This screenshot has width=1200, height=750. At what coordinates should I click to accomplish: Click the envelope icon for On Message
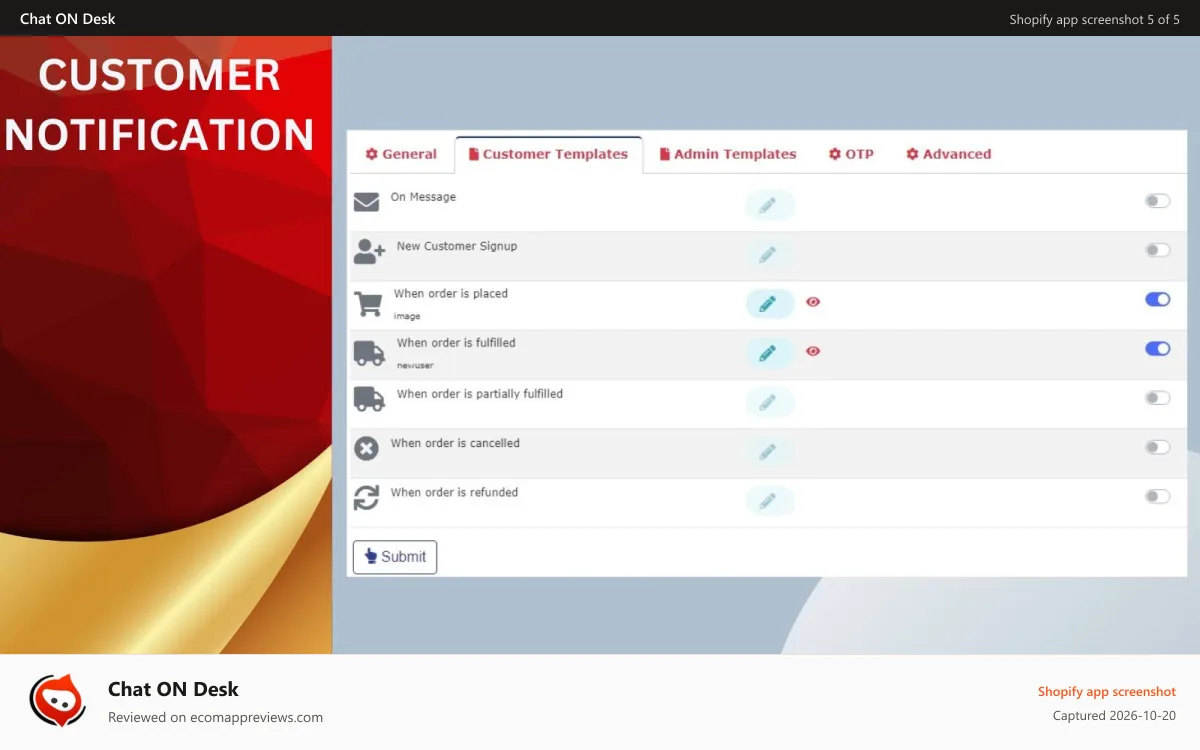coord(366,202)
